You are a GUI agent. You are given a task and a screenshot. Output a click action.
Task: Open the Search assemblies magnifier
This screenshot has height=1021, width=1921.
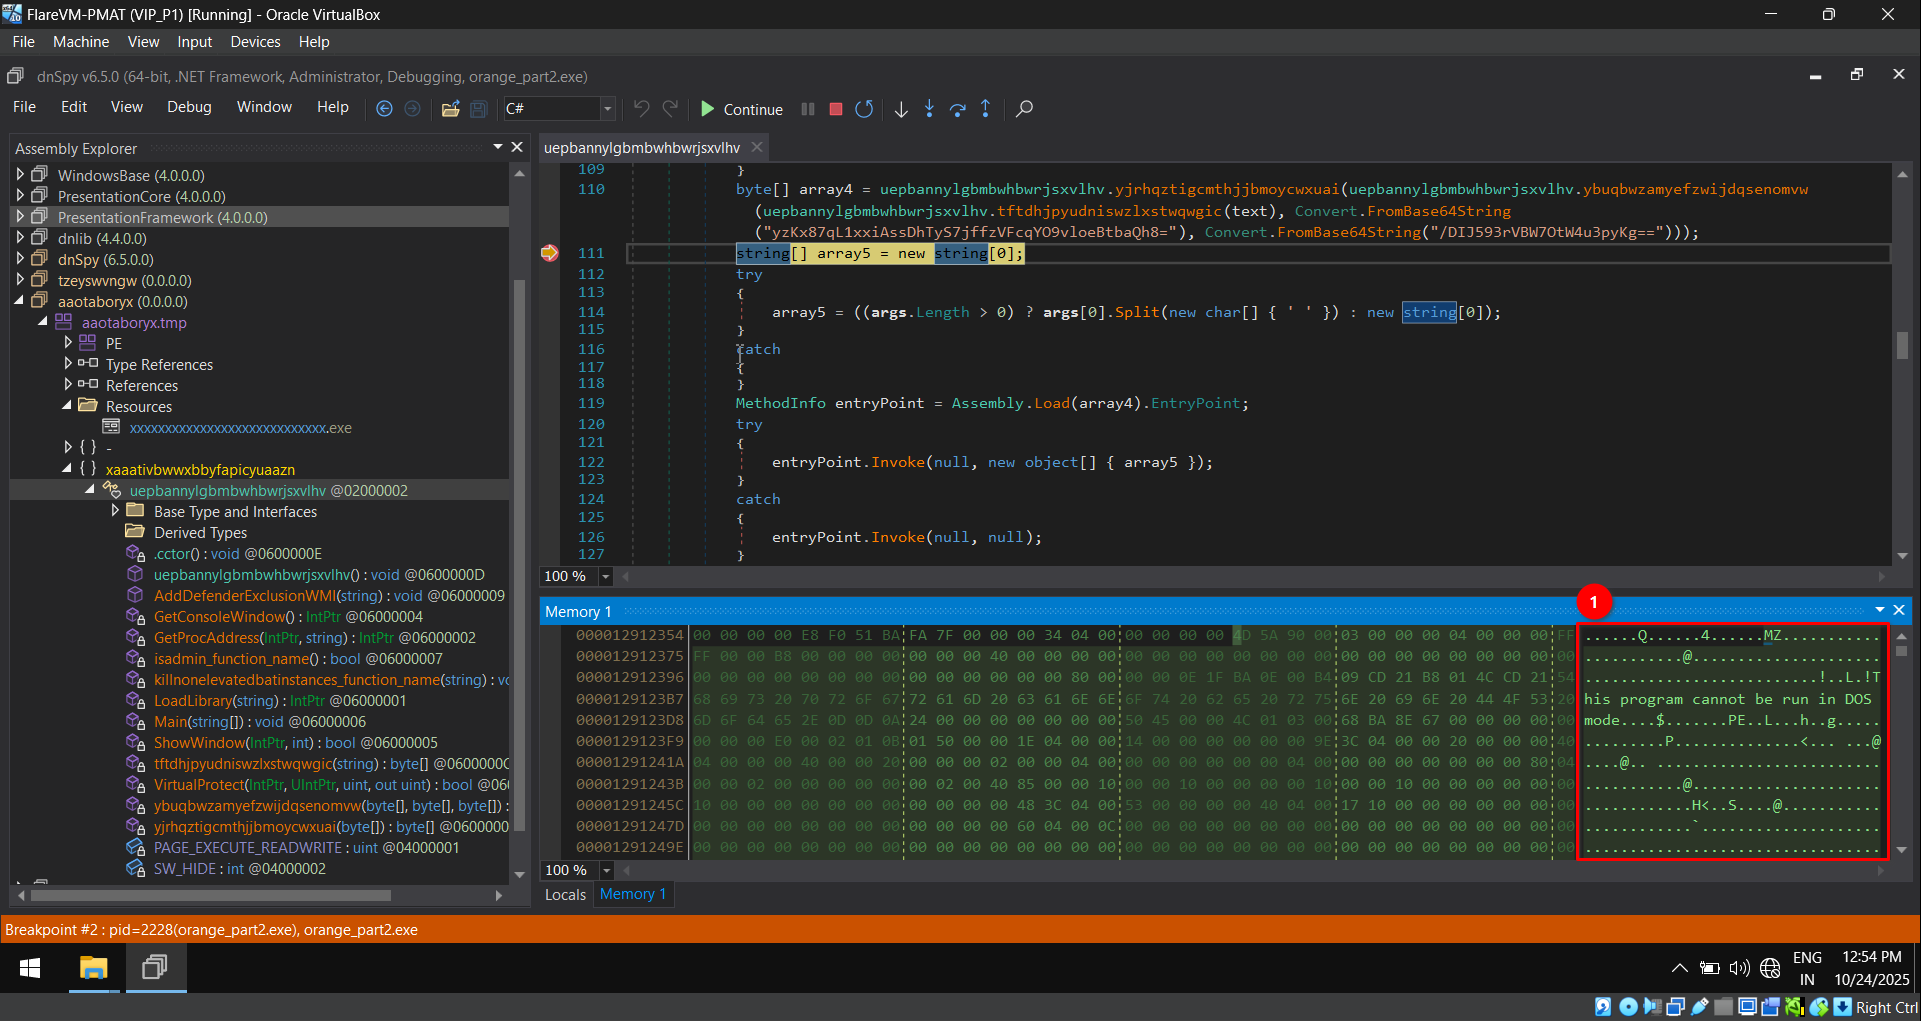point(1024,109)
